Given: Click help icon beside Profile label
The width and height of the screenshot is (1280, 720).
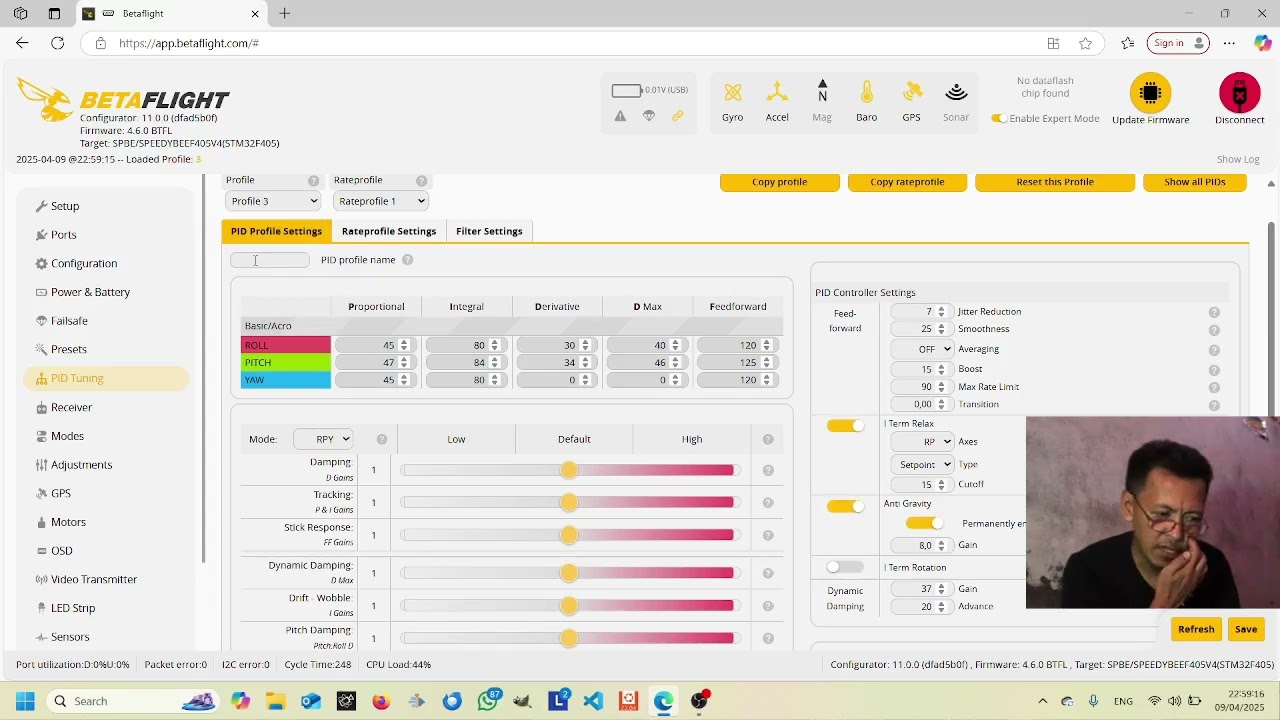Looking at the screenshot, I should pos(313,181).
